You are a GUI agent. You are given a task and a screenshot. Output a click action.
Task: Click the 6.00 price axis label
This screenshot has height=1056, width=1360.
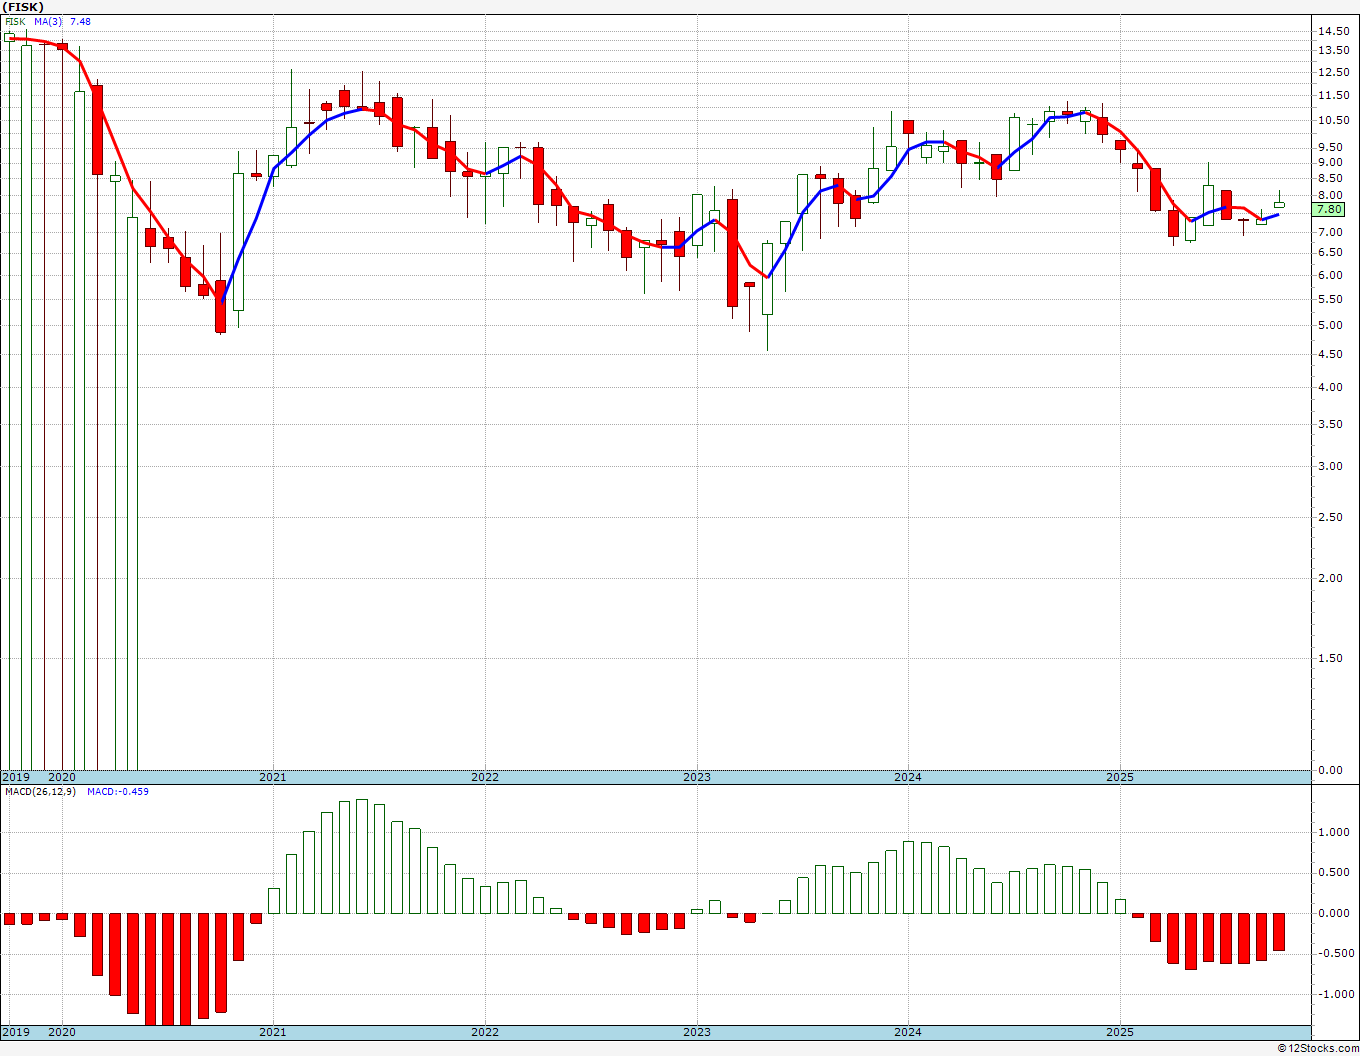[x=1329, y=275]
